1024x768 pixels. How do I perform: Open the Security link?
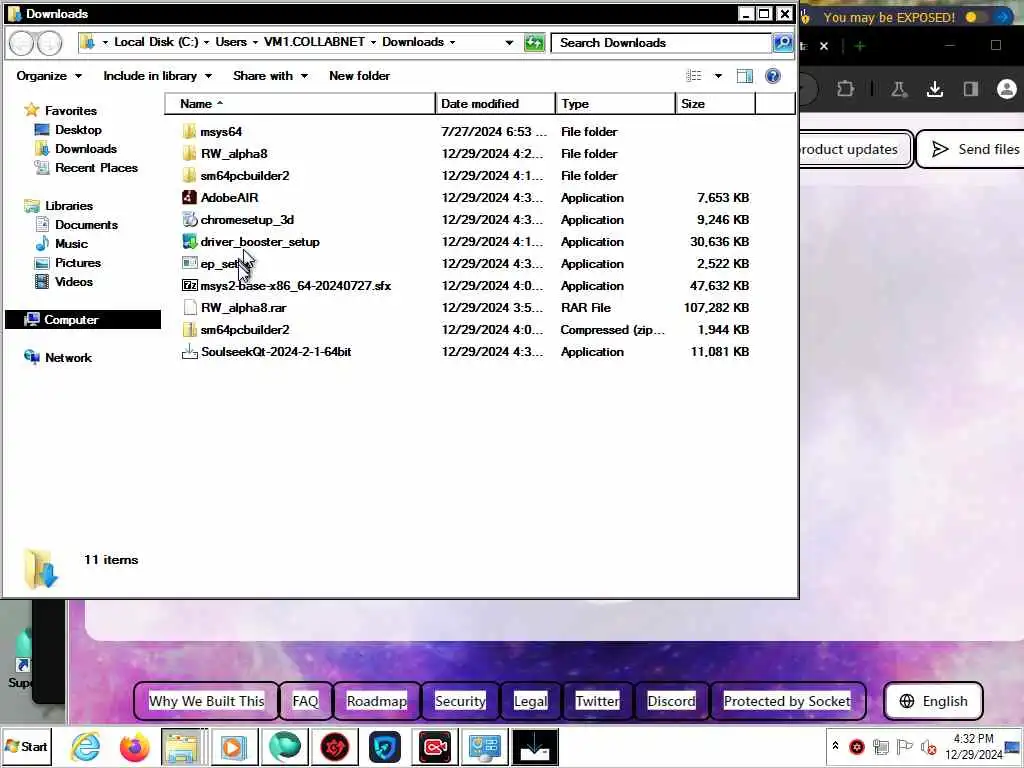click(x=460, y=701)
